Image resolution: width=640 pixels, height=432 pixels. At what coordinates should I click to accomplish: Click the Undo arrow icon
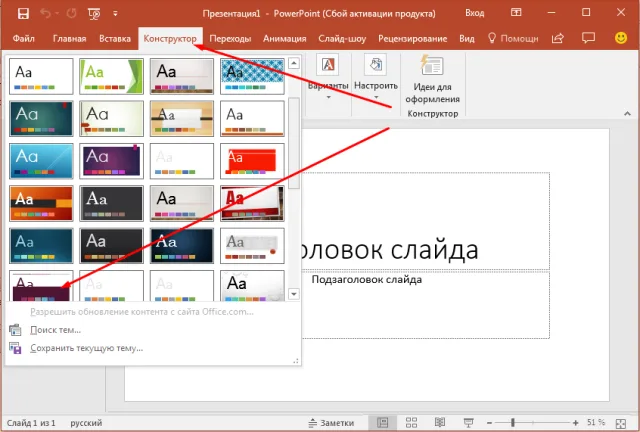click(45, 13)
